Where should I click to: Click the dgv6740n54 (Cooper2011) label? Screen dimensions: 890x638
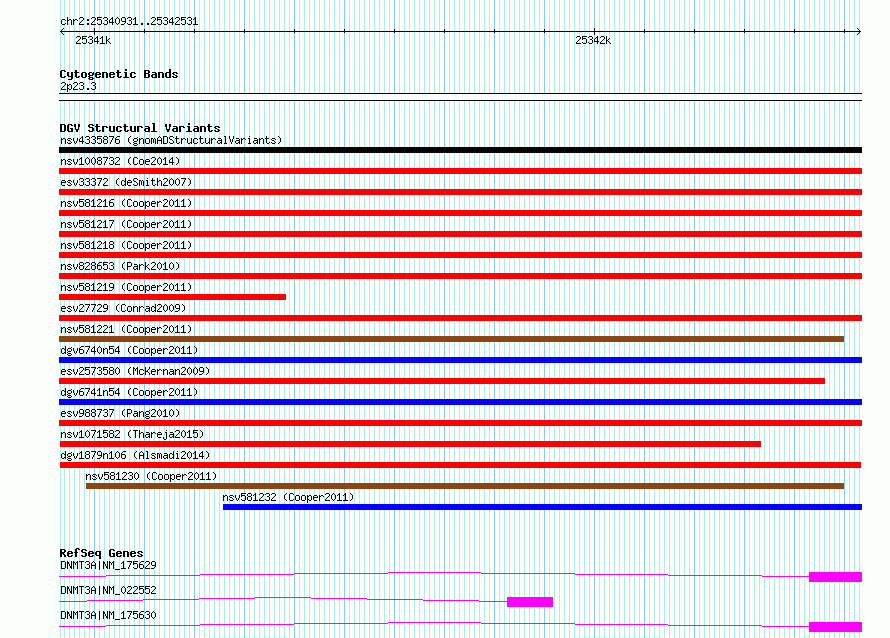129,350
